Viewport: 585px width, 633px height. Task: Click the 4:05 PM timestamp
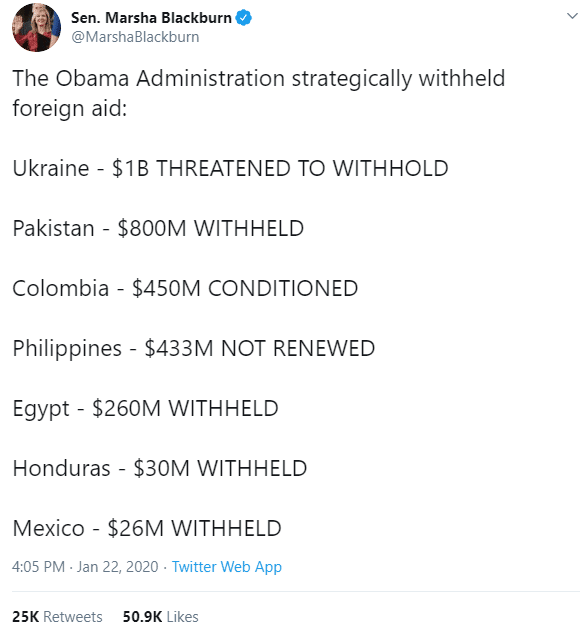(x=38, y=567)
